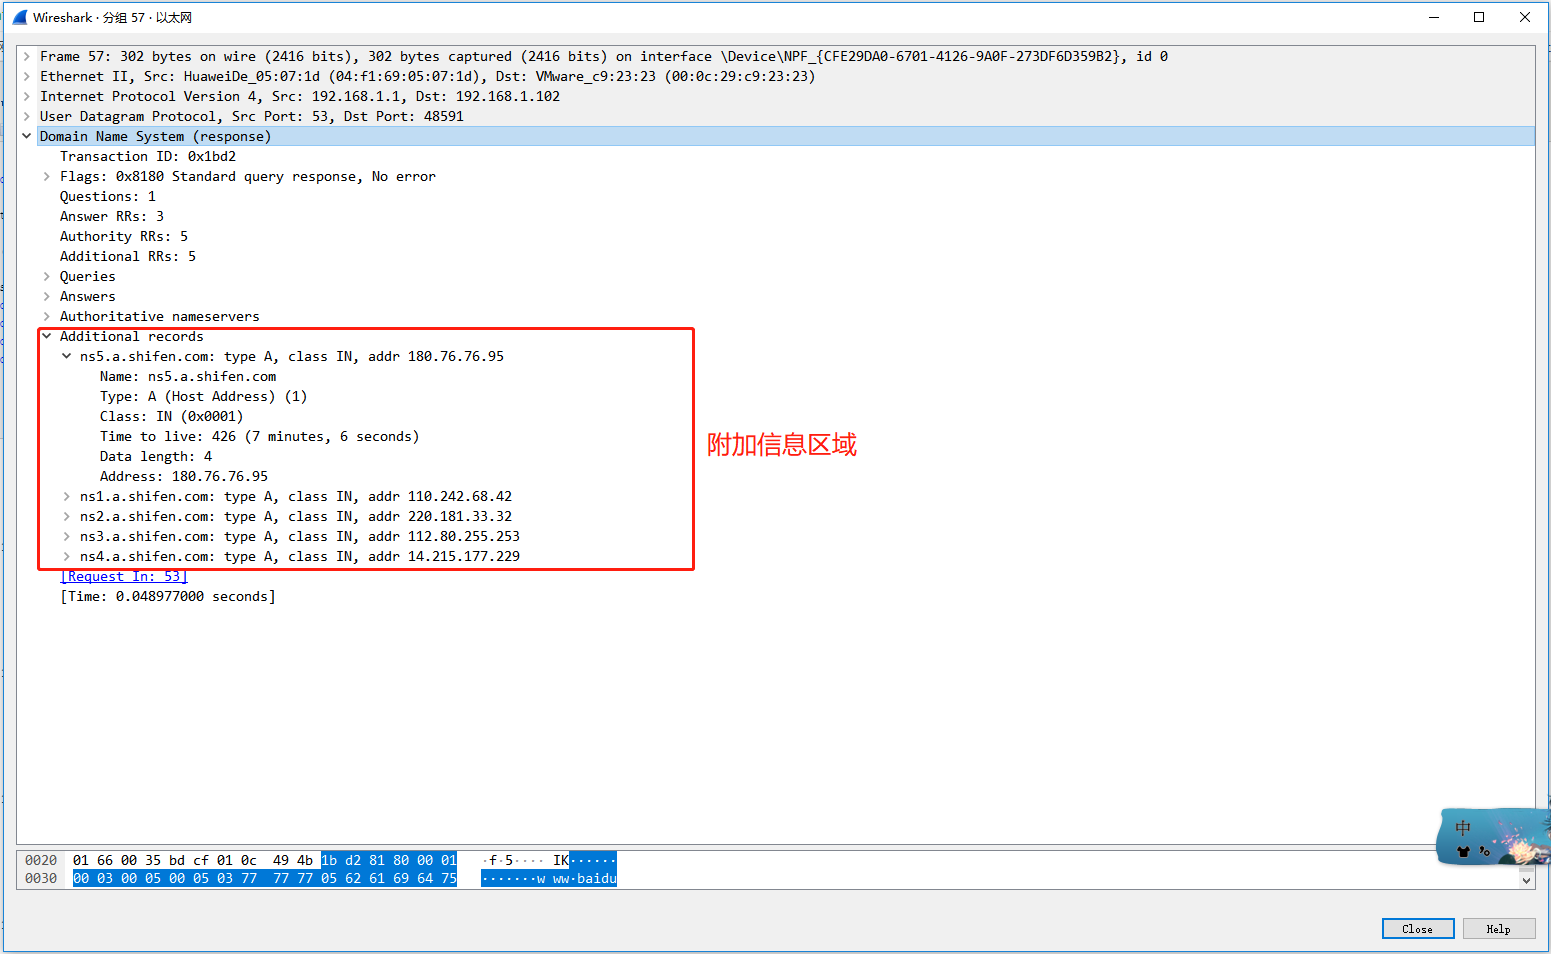Select Type: A (Host Address) field
Screen dimensions: 1551x954
click(x=204, y=397)
